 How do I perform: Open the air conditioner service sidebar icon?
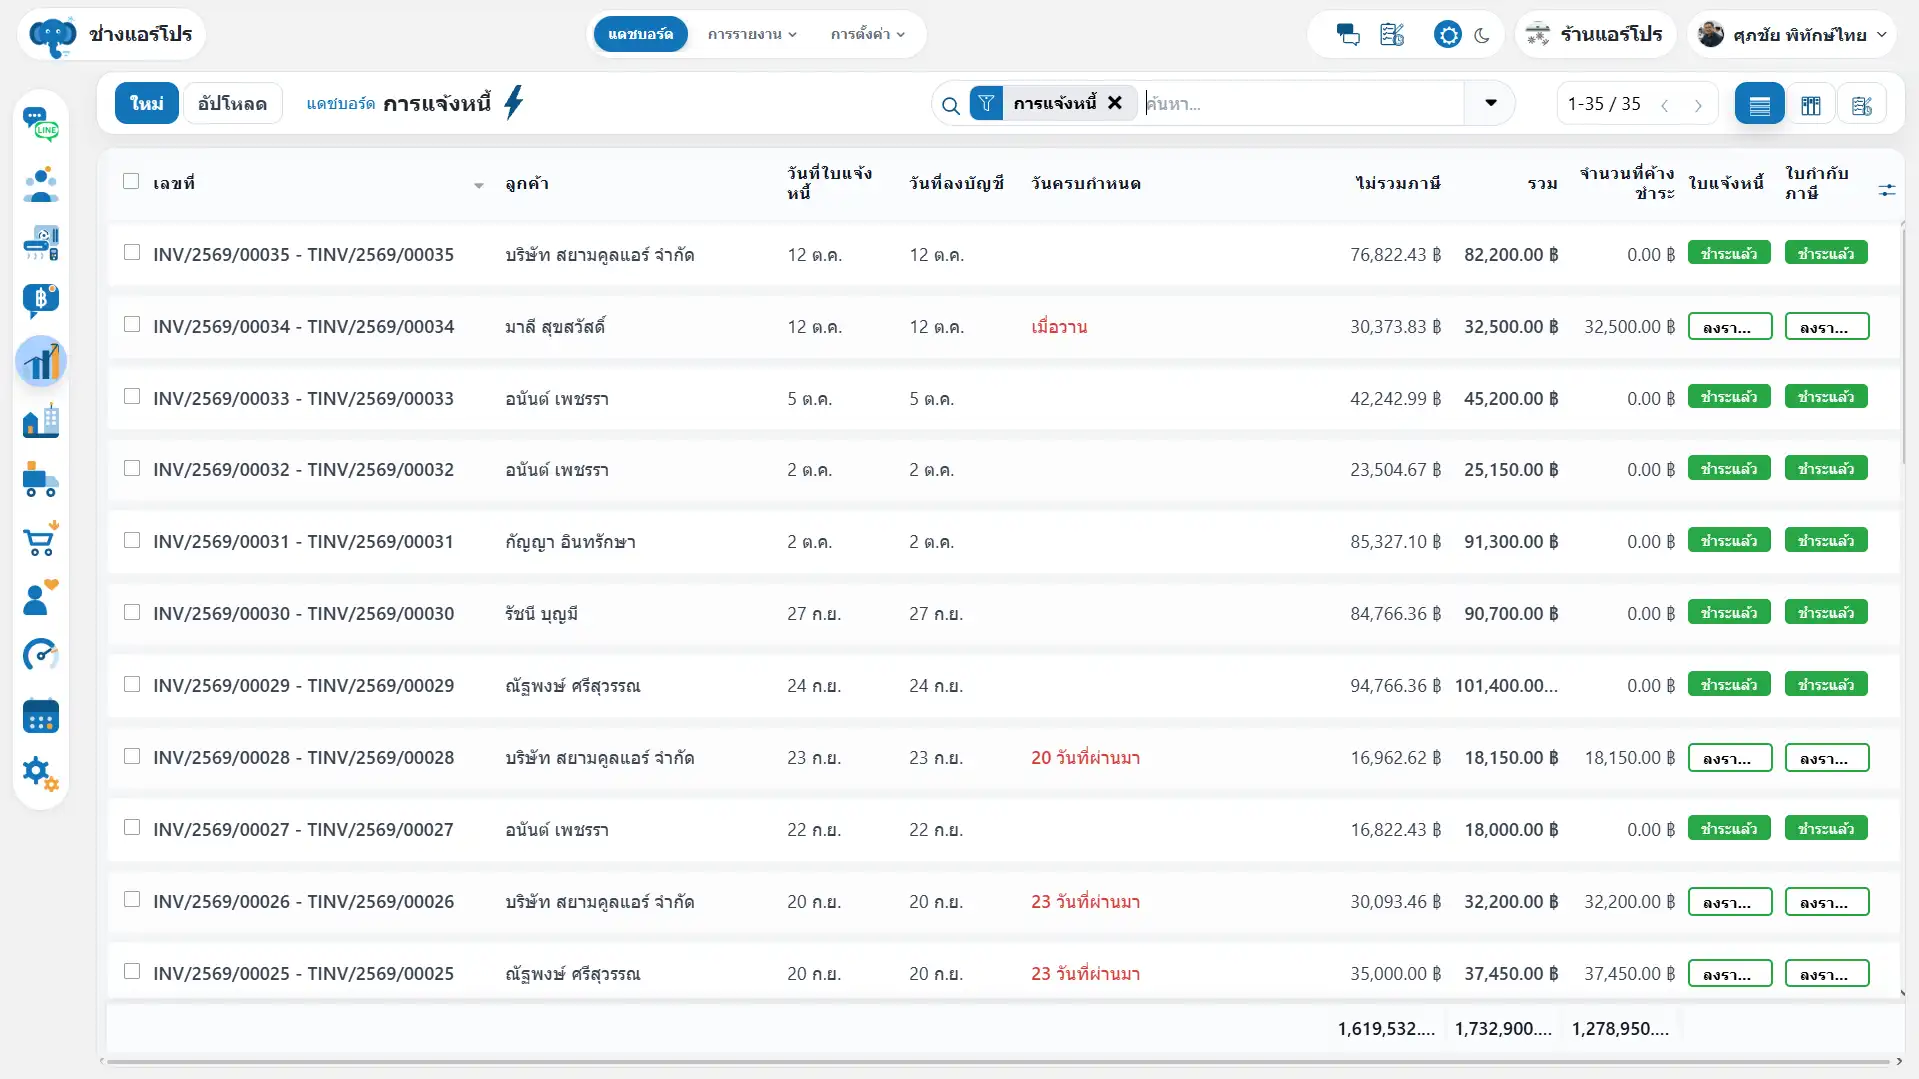click(41, 243)
